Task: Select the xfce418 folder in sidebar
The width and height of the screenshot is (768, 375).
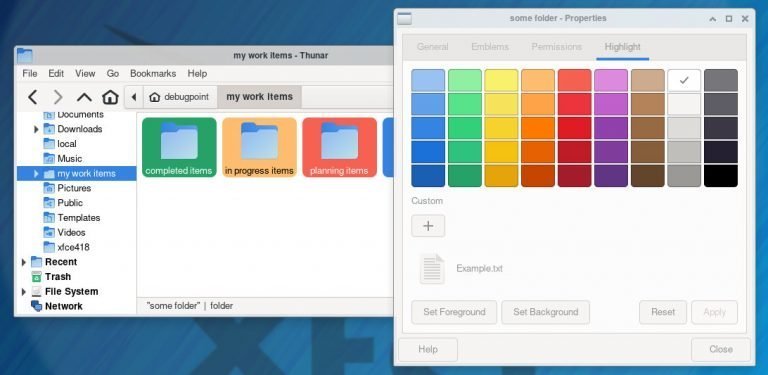Action: pos(67,247)
